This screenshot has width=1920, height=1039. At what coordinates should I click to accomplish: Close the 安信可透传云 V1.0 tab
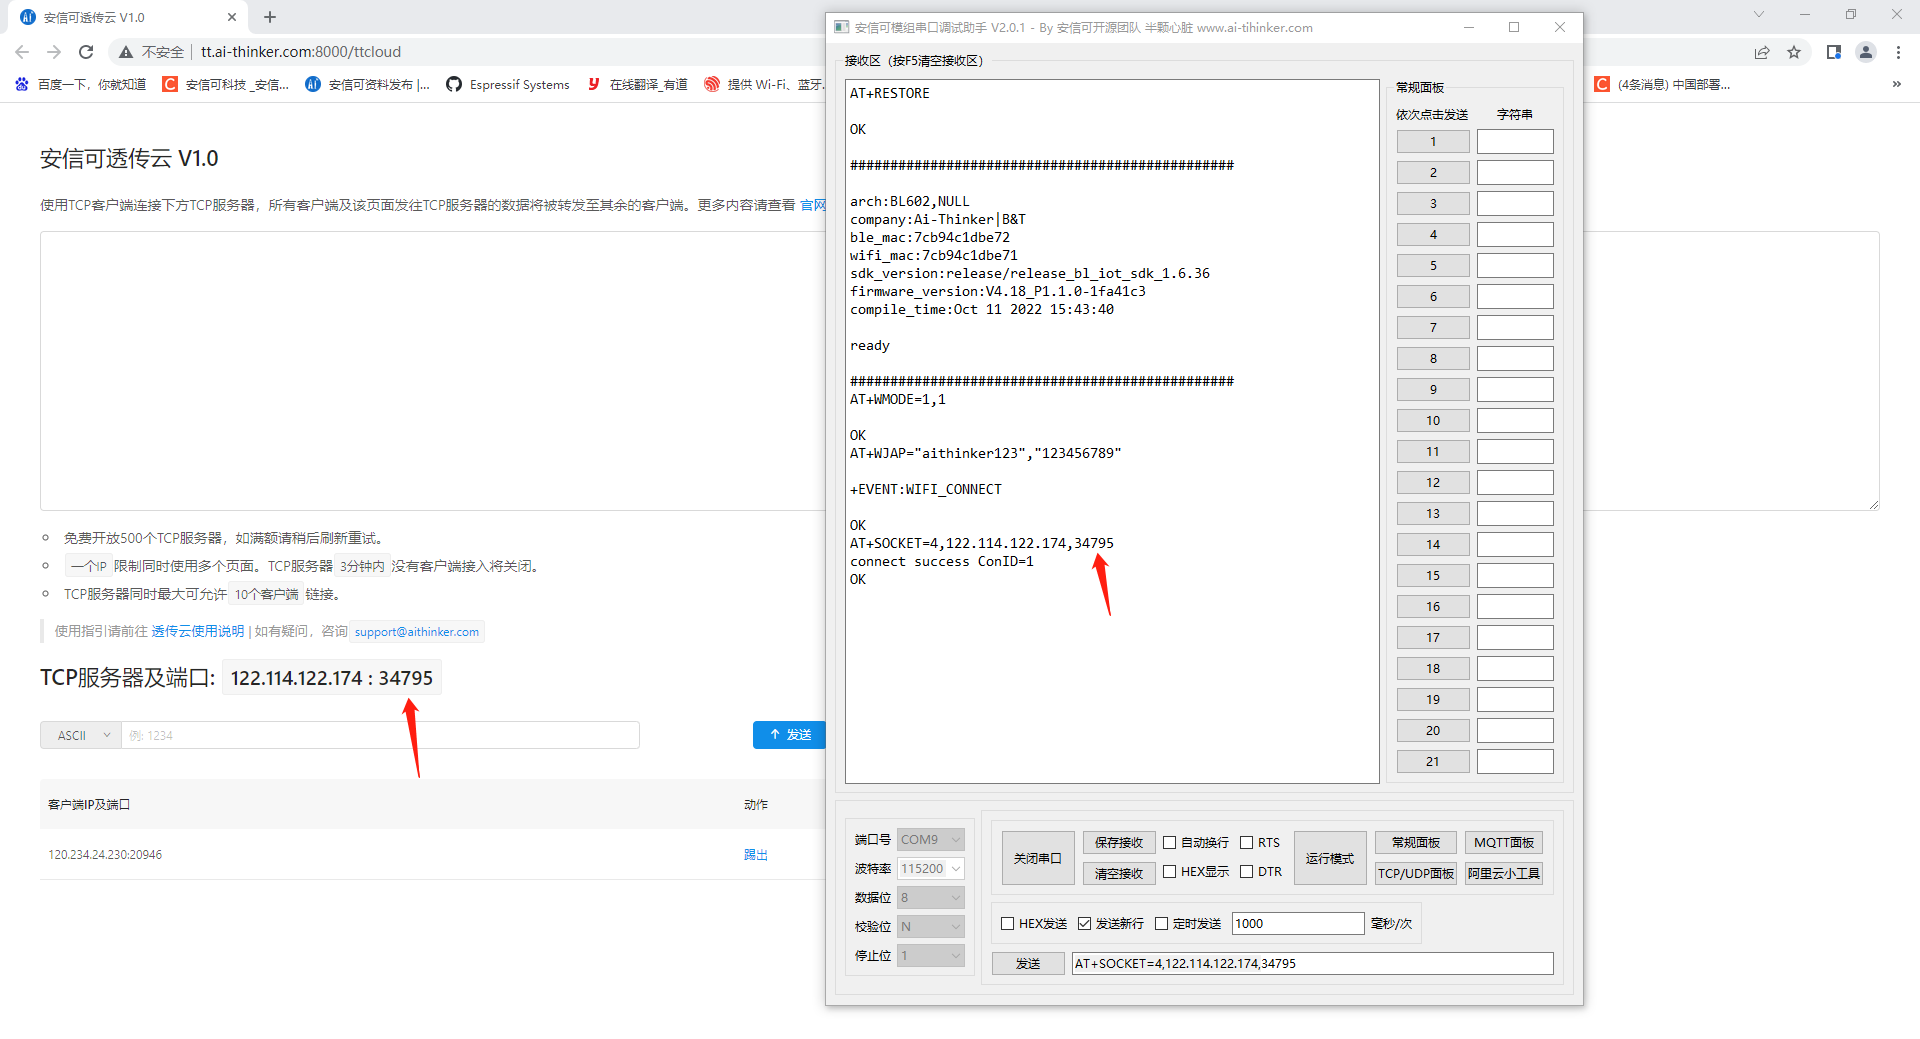coord(232,17)
